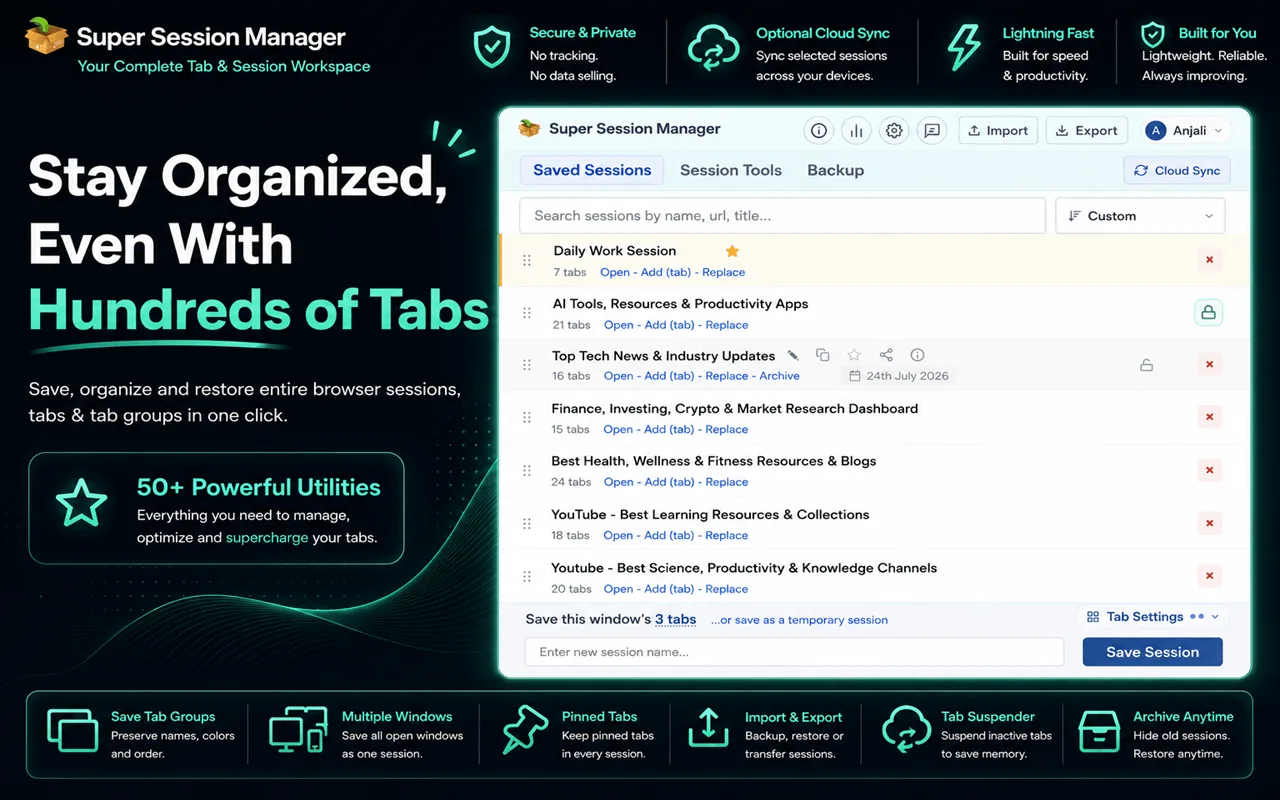Click Replace for the Finance session
This screenshot has width=1280, height=800.
727,430
